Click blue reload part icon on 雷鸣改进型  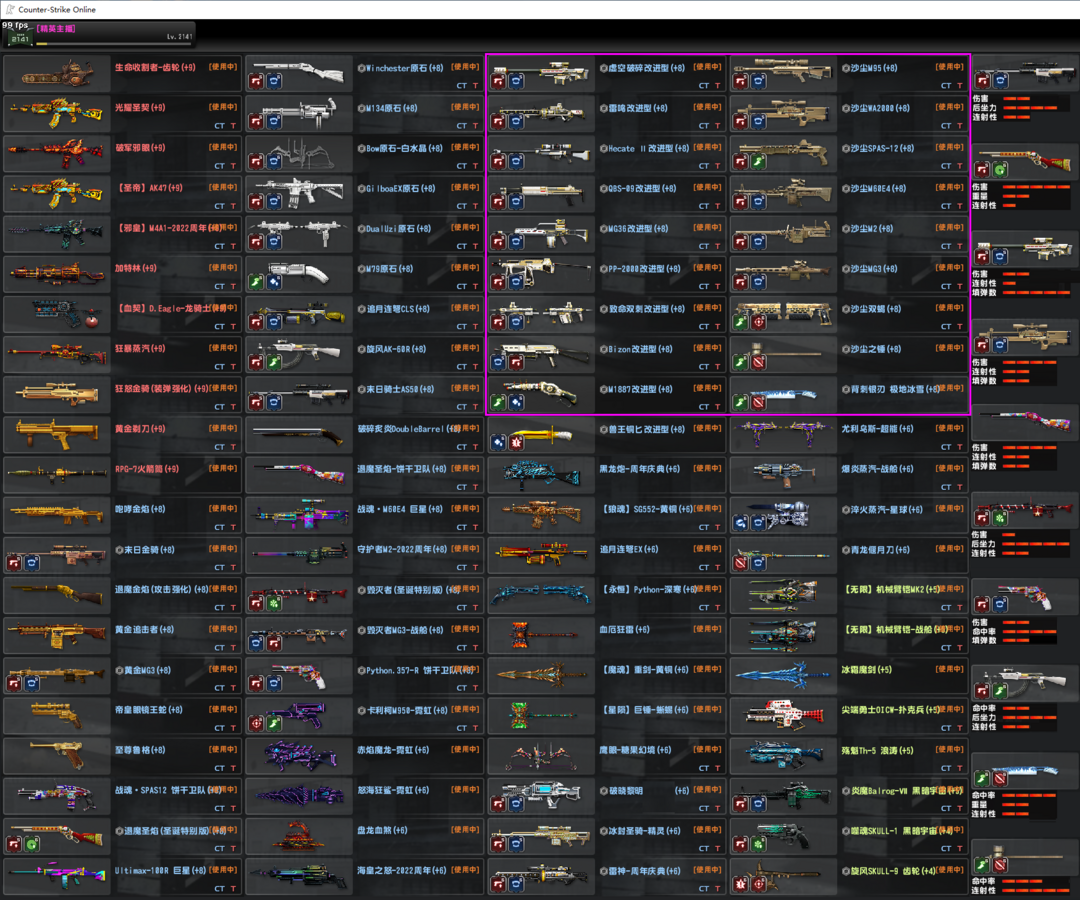pos(517,122)
